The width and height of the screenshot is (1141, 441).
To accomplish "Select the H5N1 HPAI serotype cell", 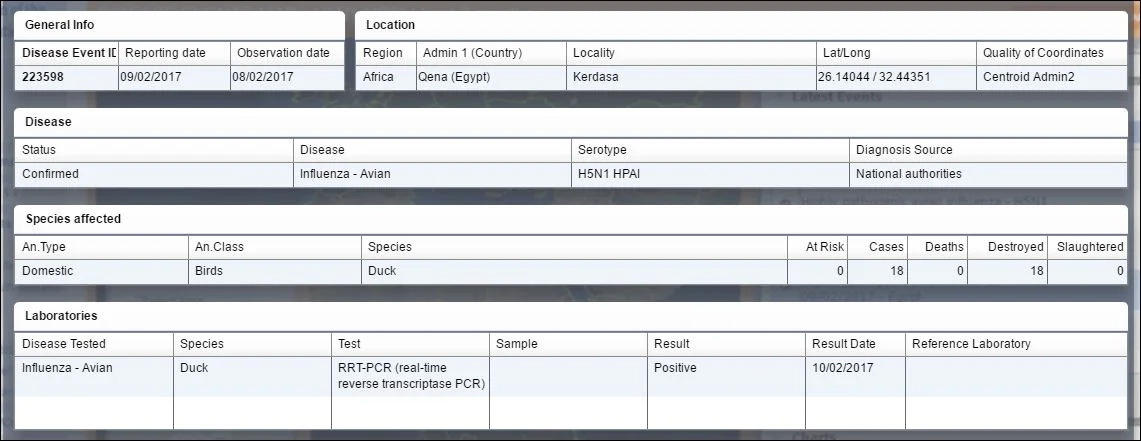I will point(710,175).
